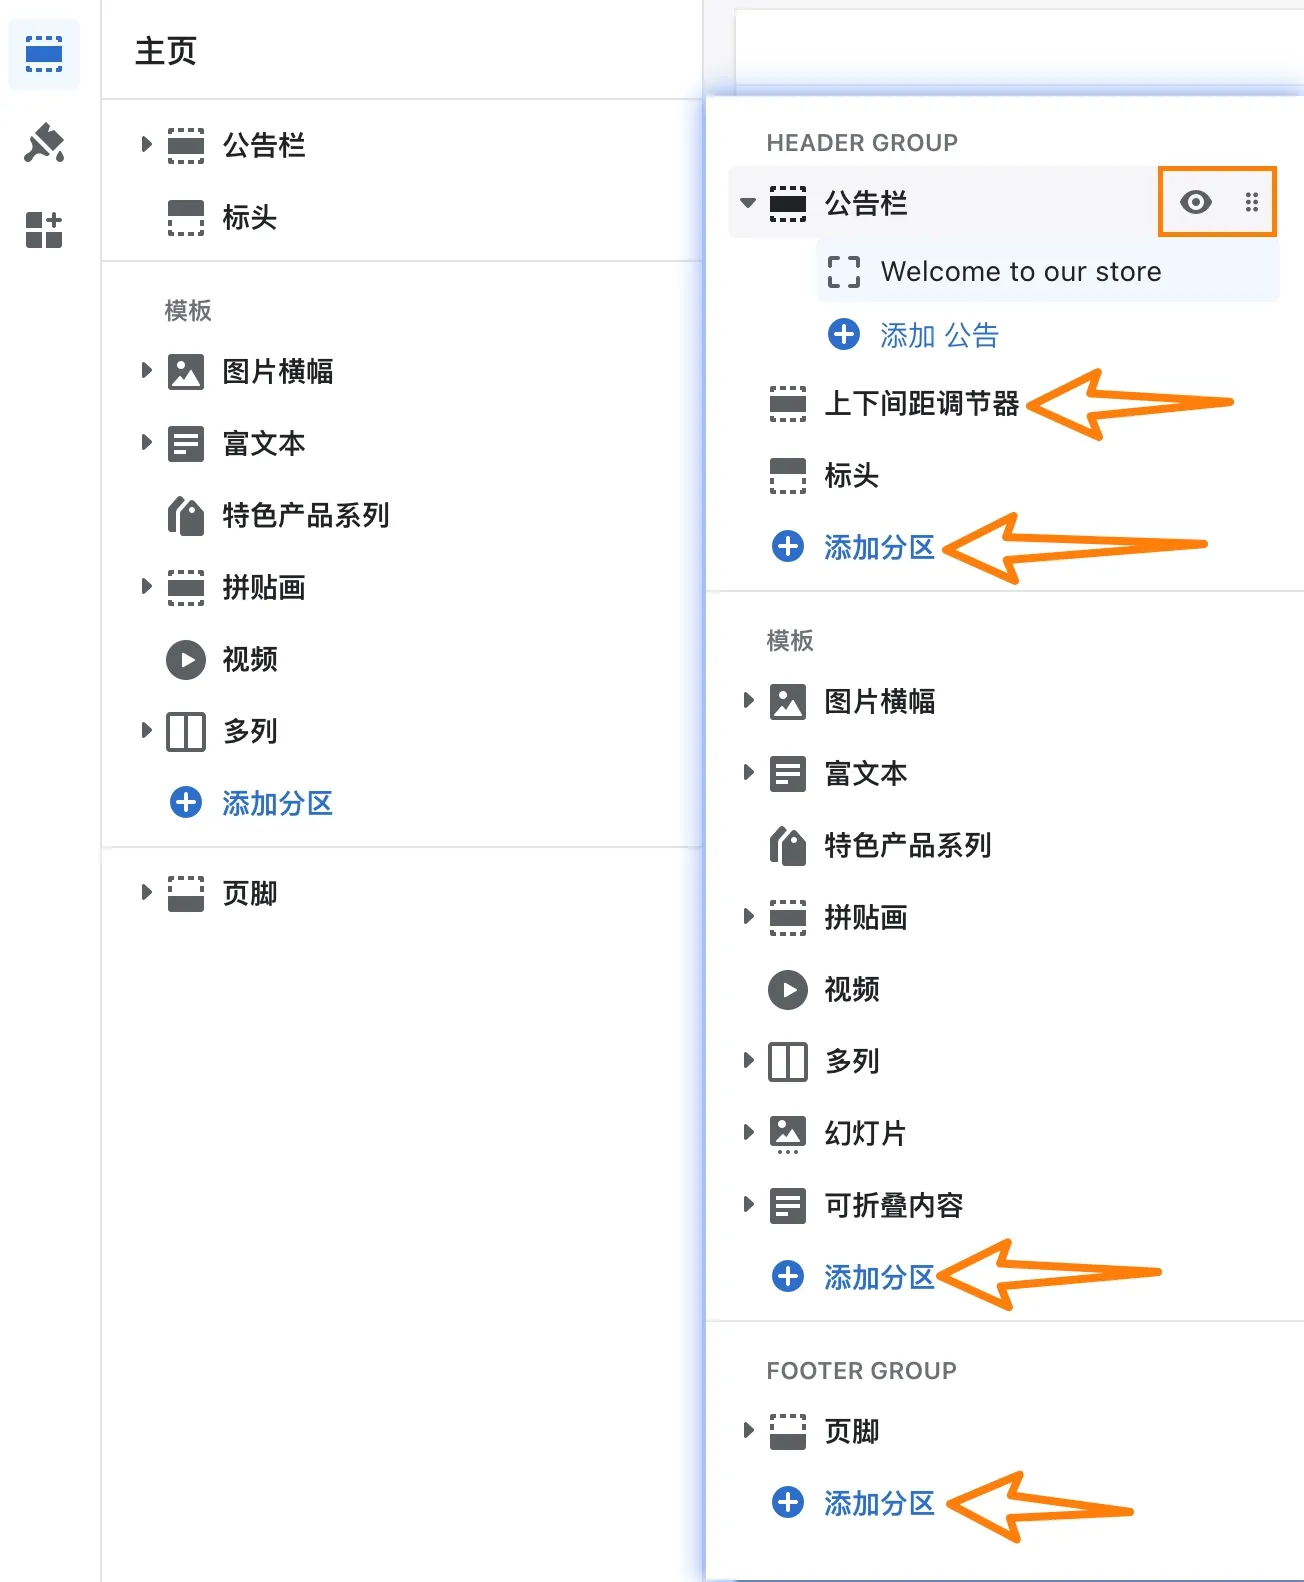Image resolution: width=1304 pixels, height=1582 pixels.
Task: Click 添加分区 under Header Group
Action: coord(878,547)
